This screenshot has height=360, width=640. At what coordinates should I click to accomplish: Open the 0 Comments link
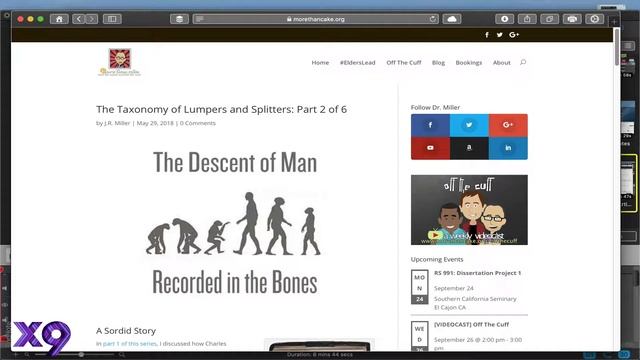pos(198,123)
